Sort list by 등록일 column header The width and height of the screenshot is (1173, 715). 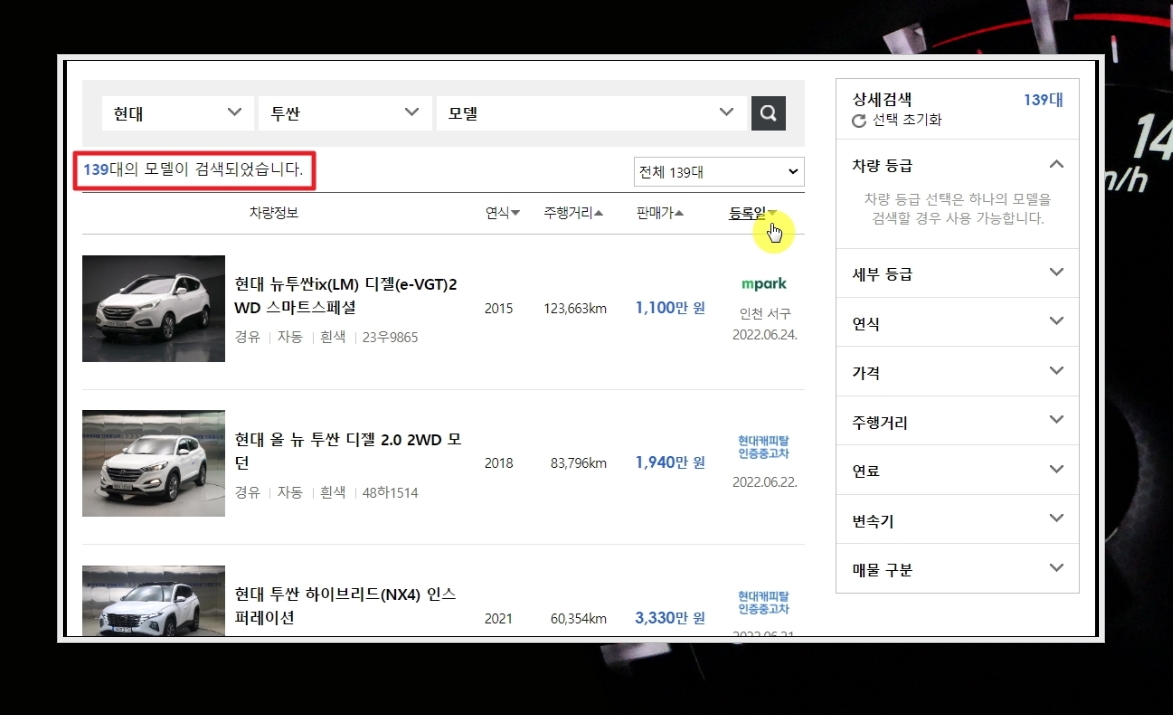(x=753, y=213)
